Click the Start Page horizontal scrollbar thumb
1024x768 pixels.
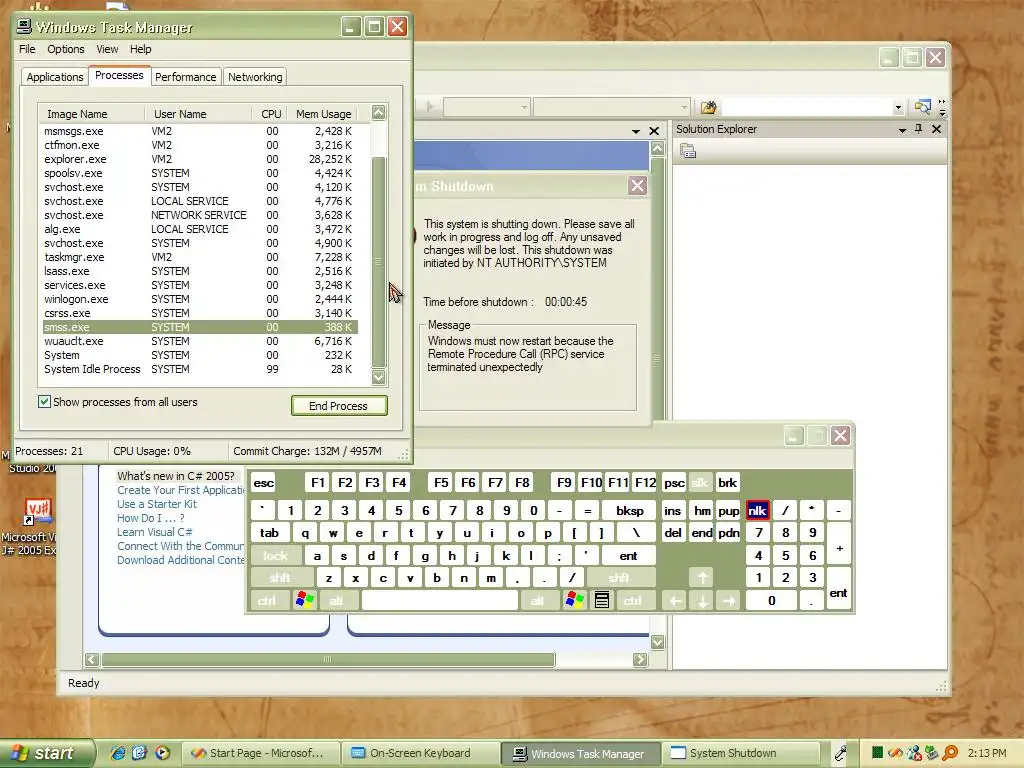pyautogui.click(x=328, y=660)
